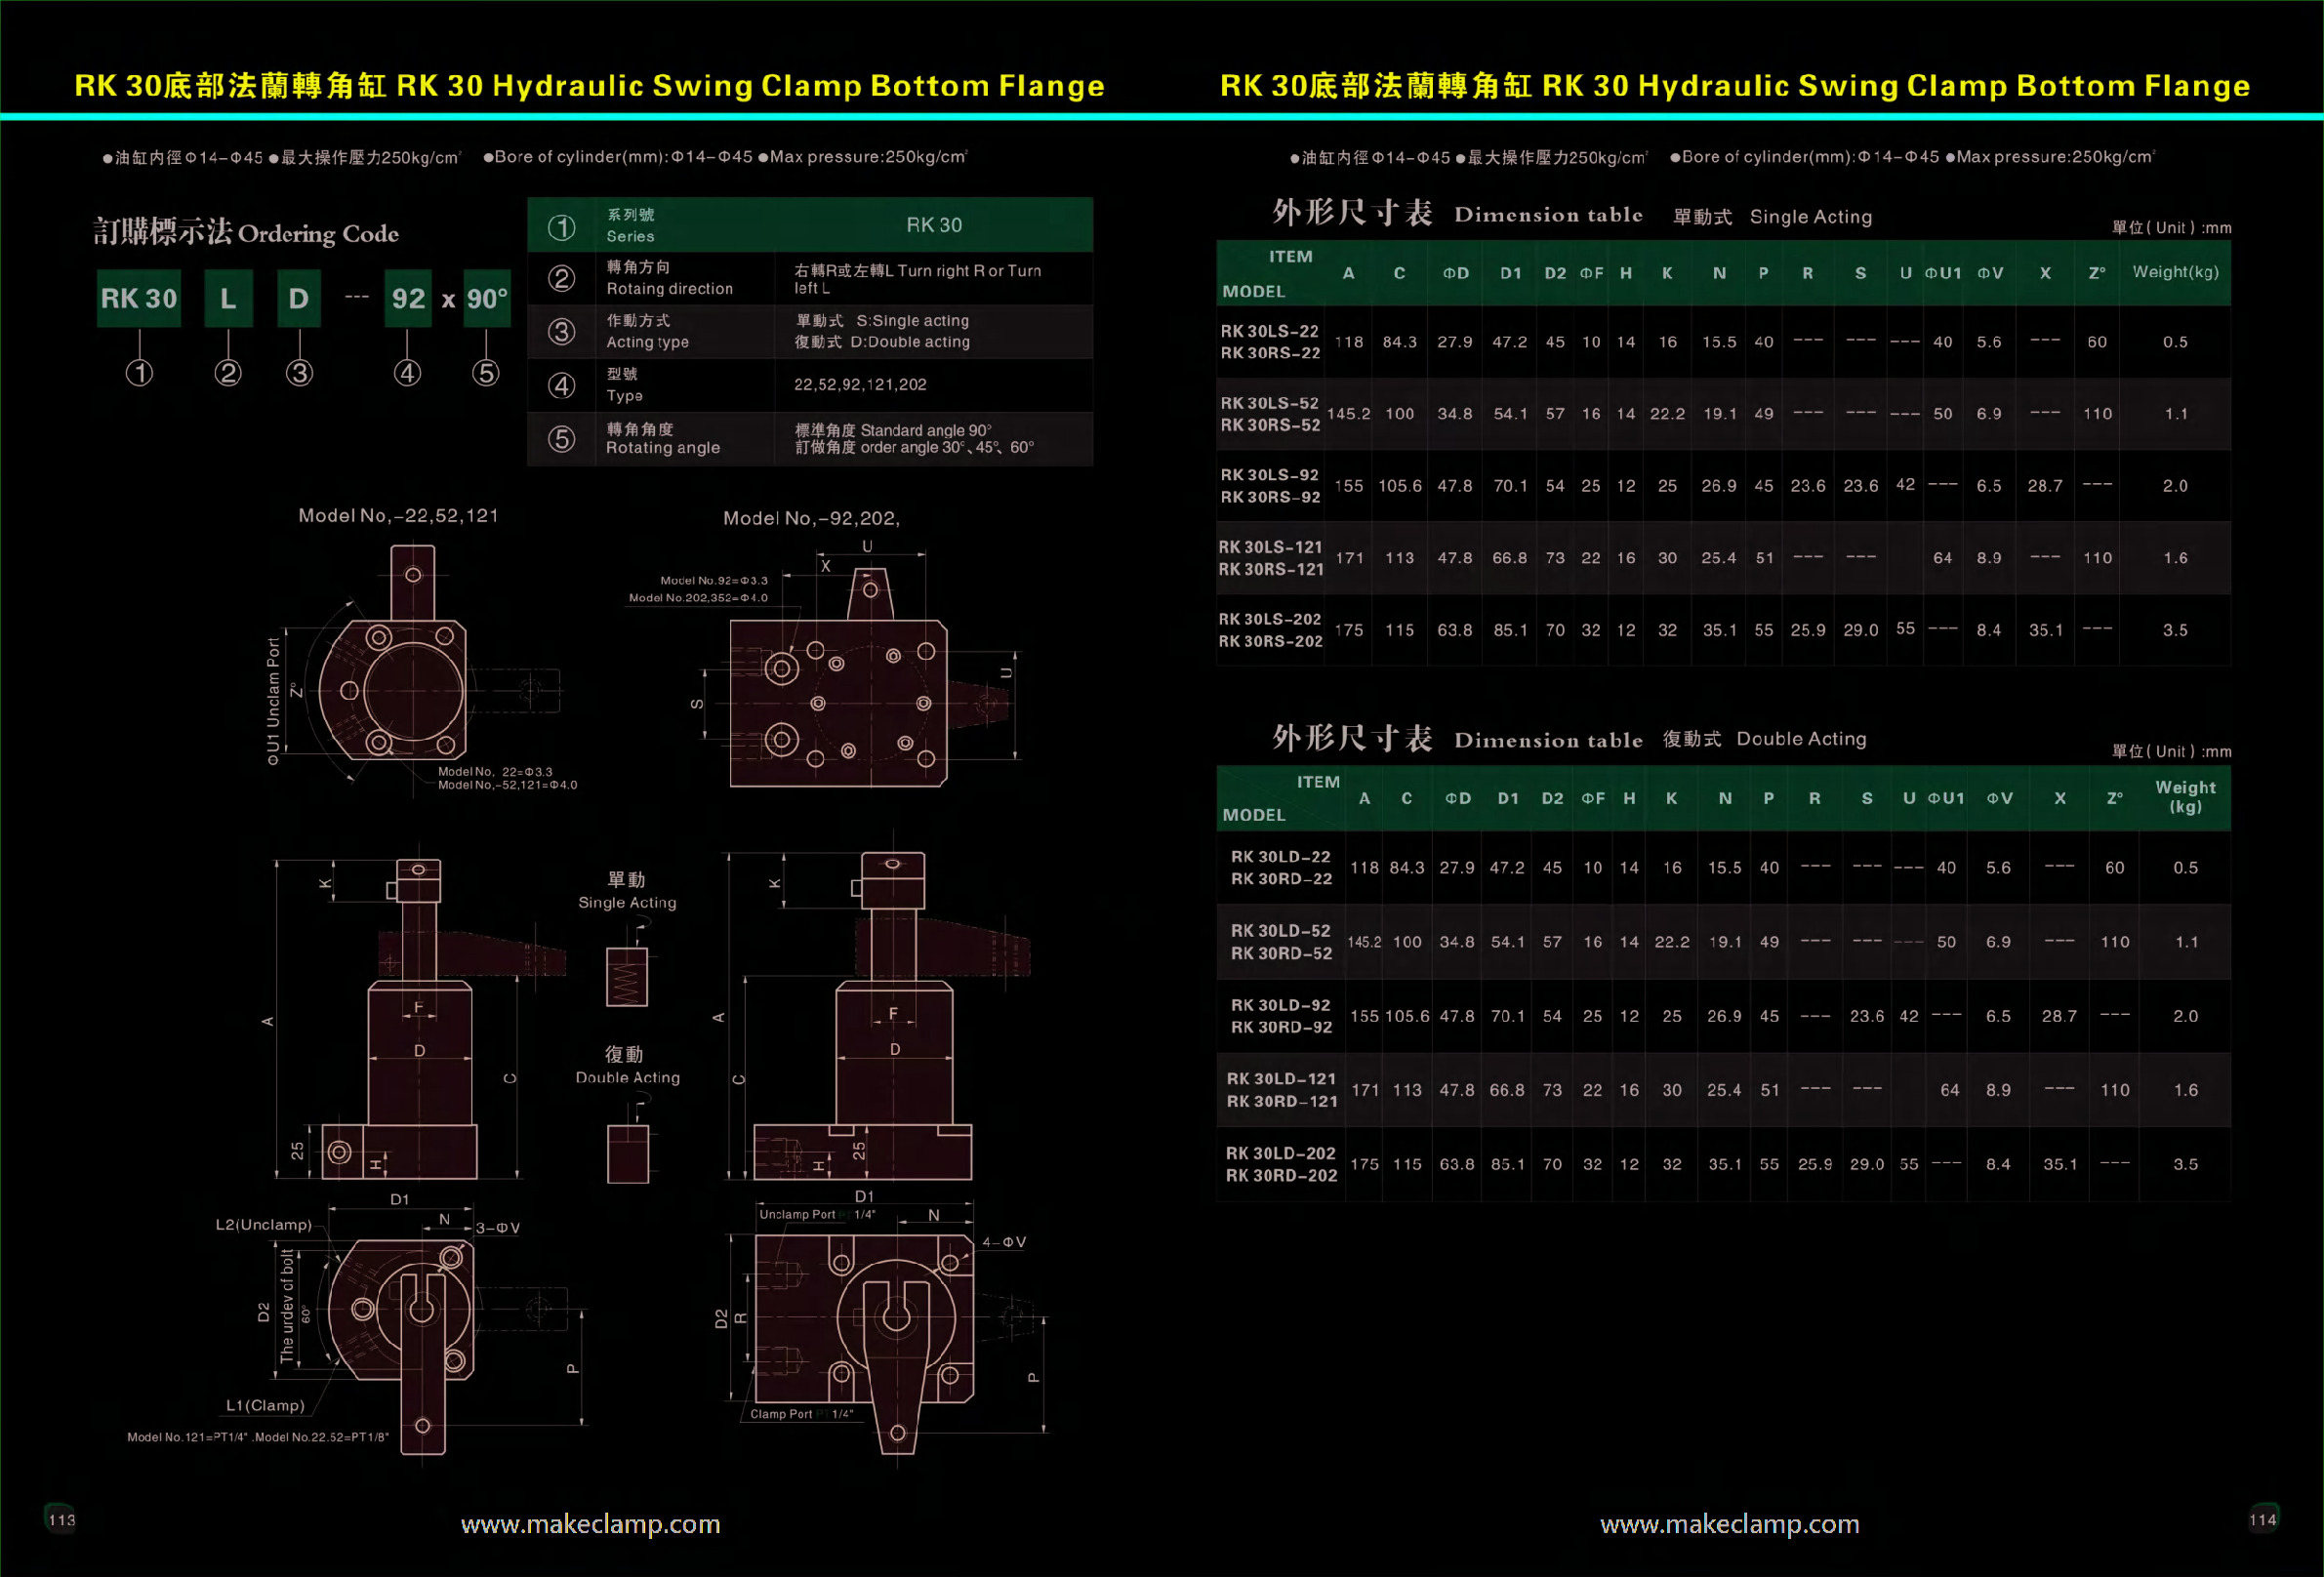Click page number 113 badge
Screen dimensions: 2324x1577
tap(61, 1519)
